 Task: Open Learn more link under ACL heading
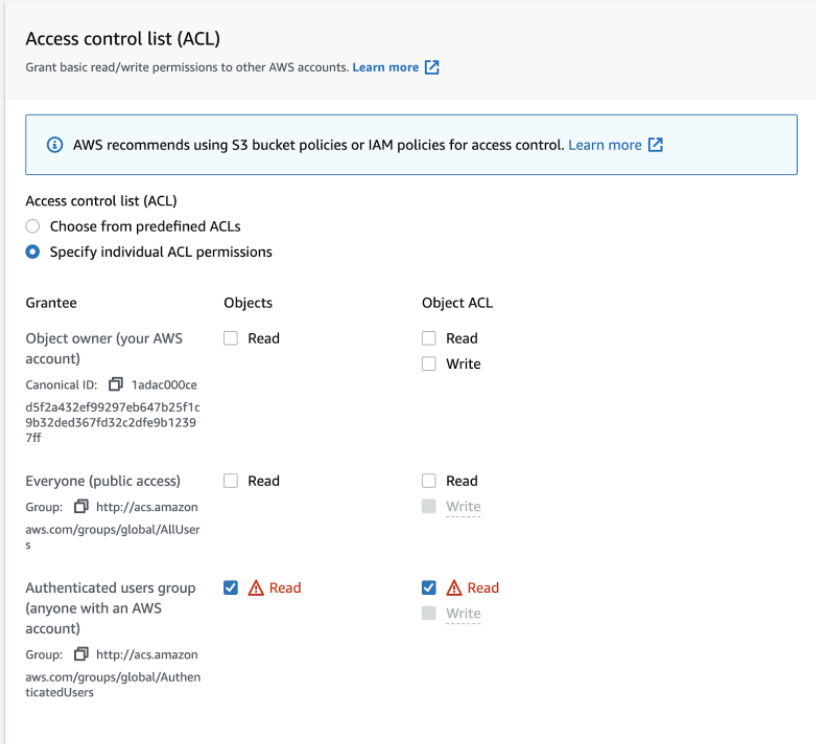tap(385, 68)
